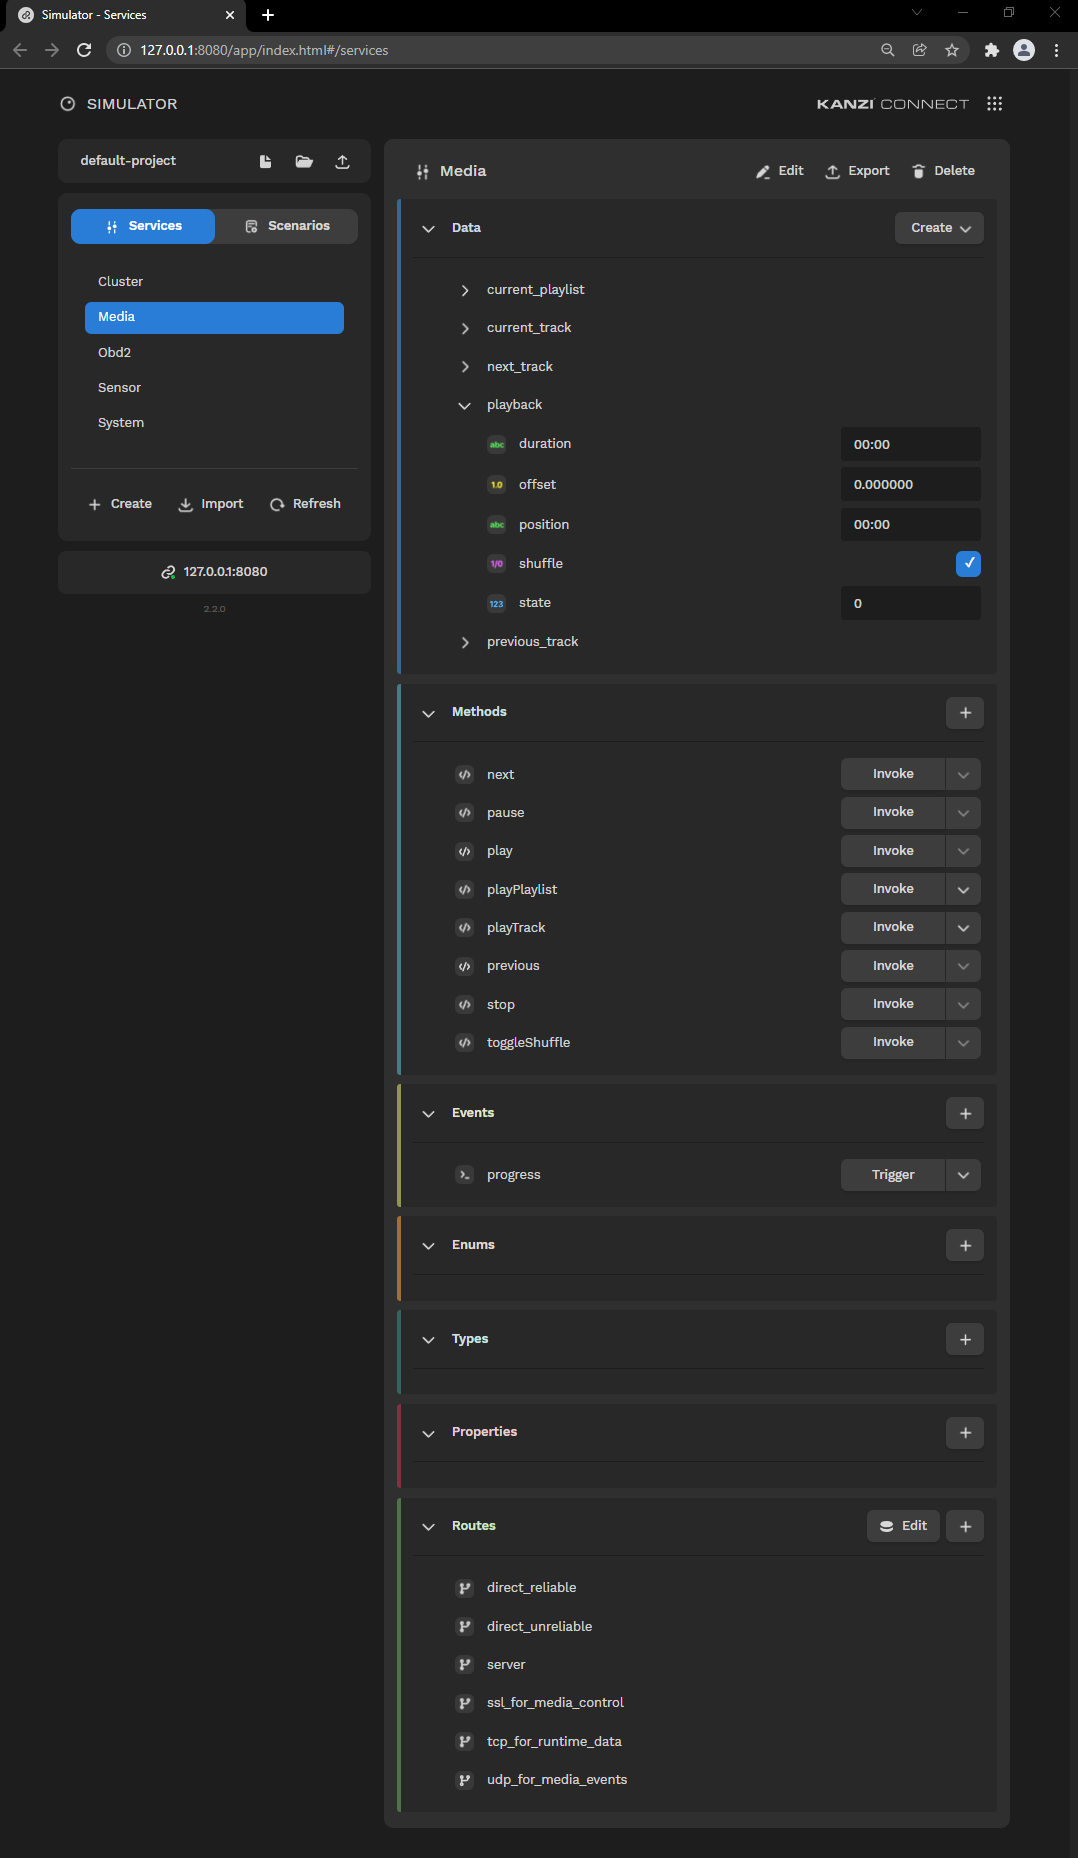The image size is (1078, 1858).
Task: Export the Media service
Action: (x=857, y=171)
